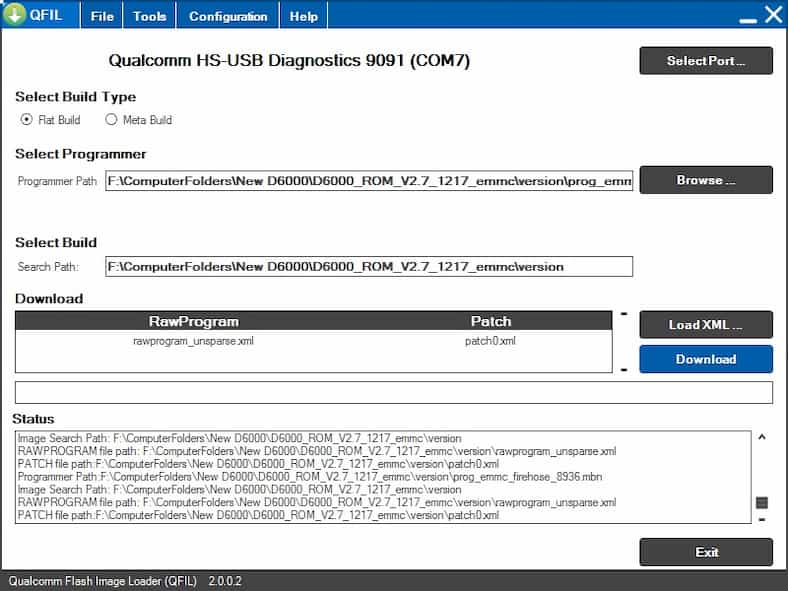Click the green QFIL download logo icon
Image resolution: width=788 pixels, height=591 pixels.
tap(15, 15)
